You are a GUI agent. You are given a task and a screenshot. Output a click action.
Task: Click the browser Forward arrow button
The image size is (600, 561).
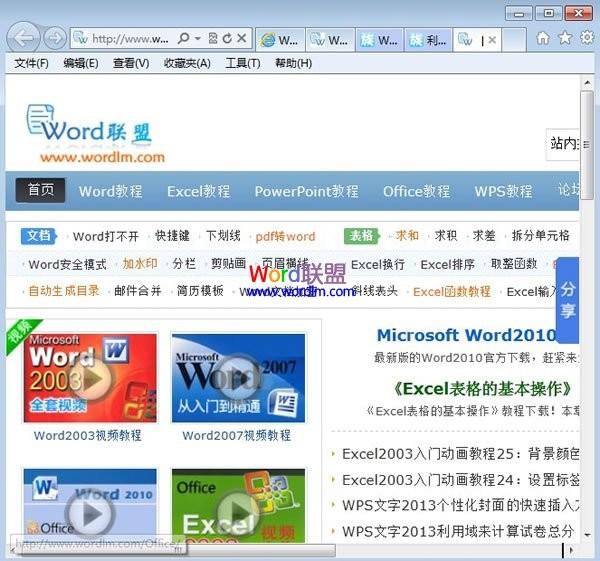coord(55,38)
